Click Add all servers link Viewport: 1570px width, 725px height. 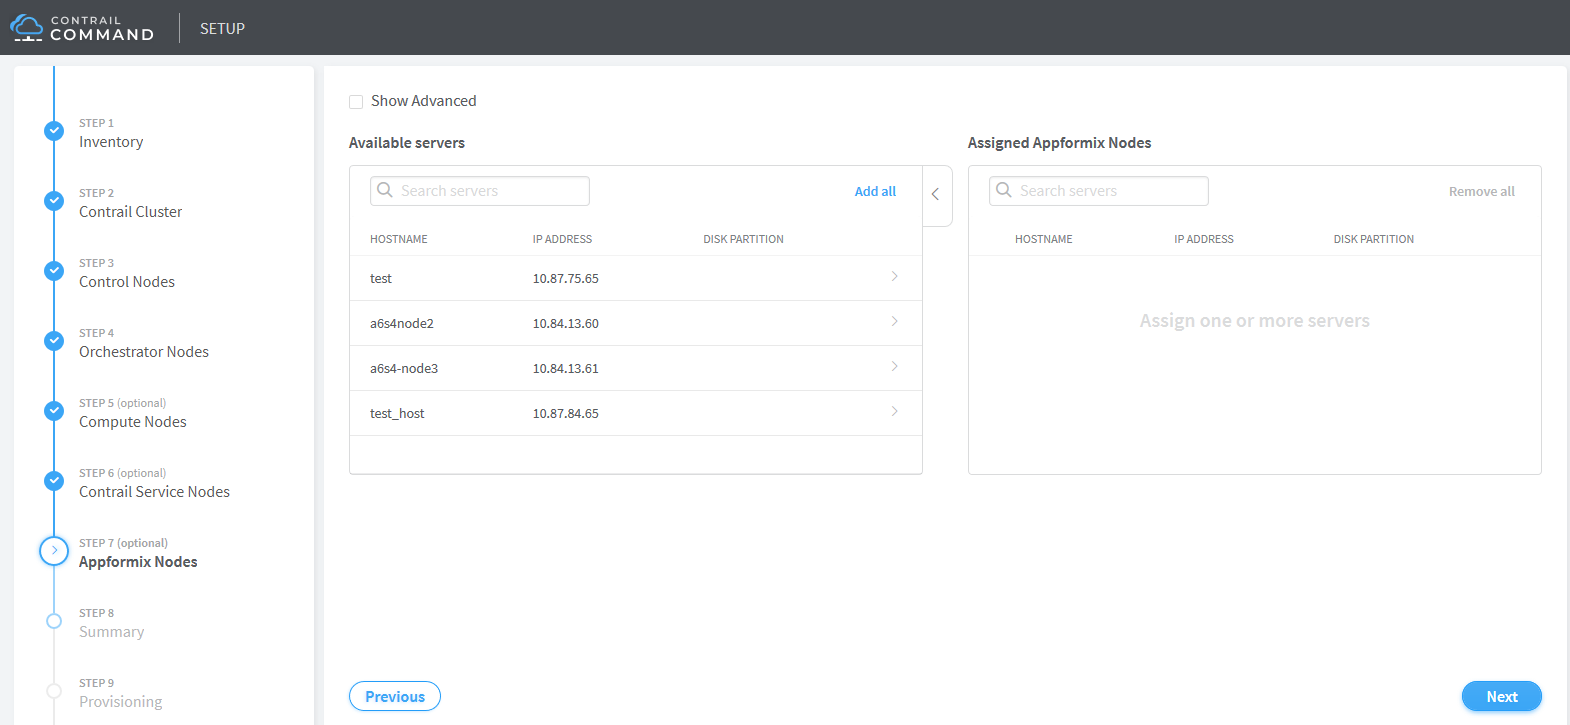tap(875, 191)
